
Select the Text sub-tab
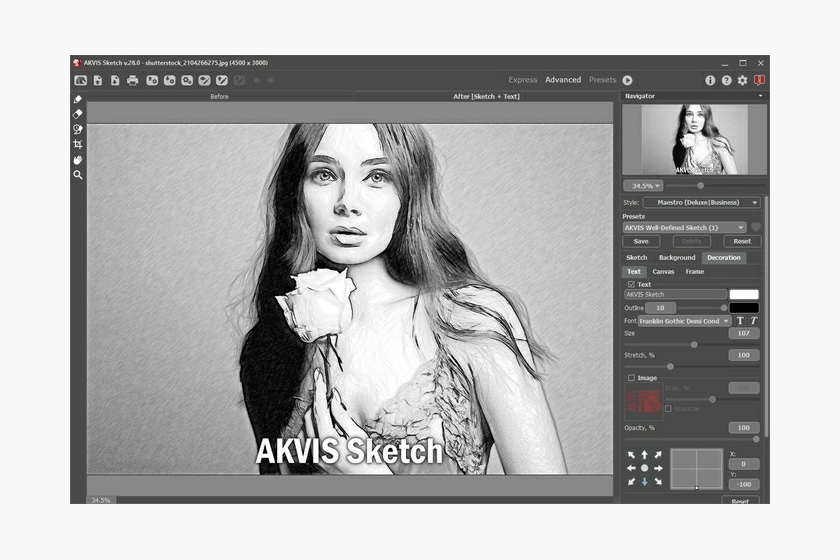tap(634, 272)
